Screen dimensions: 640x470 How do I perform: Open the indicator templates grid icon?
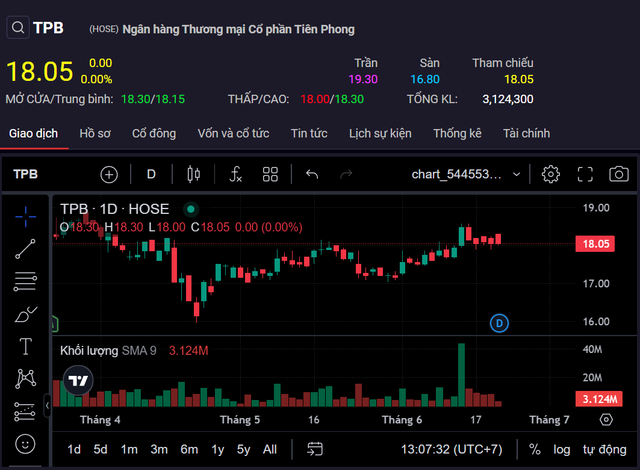[x=270, y=174]
